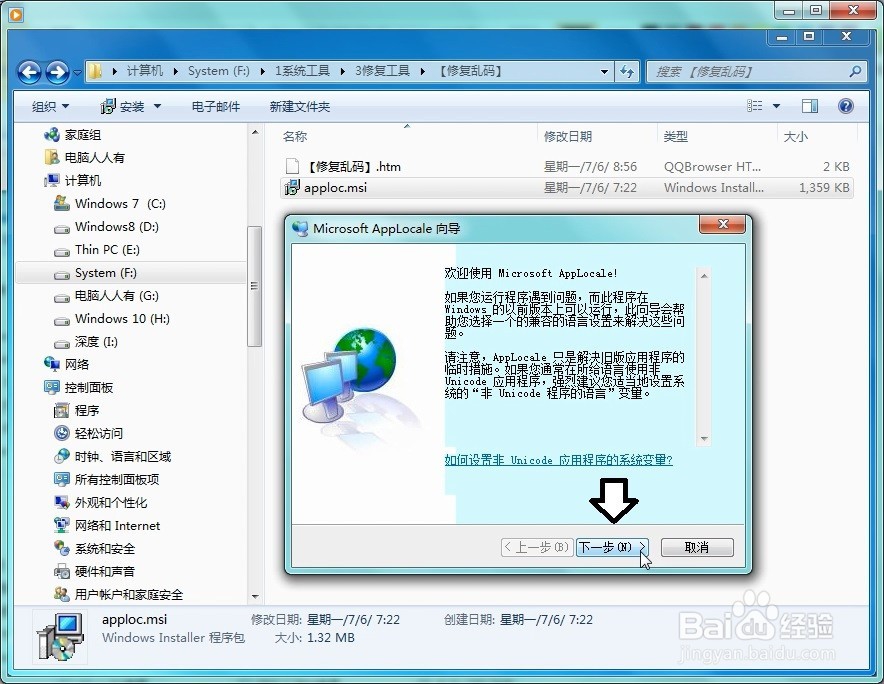Click 计算机 in the address breadcrumb
This screenshot has width=884, height=684.
[x=144, y=71]
